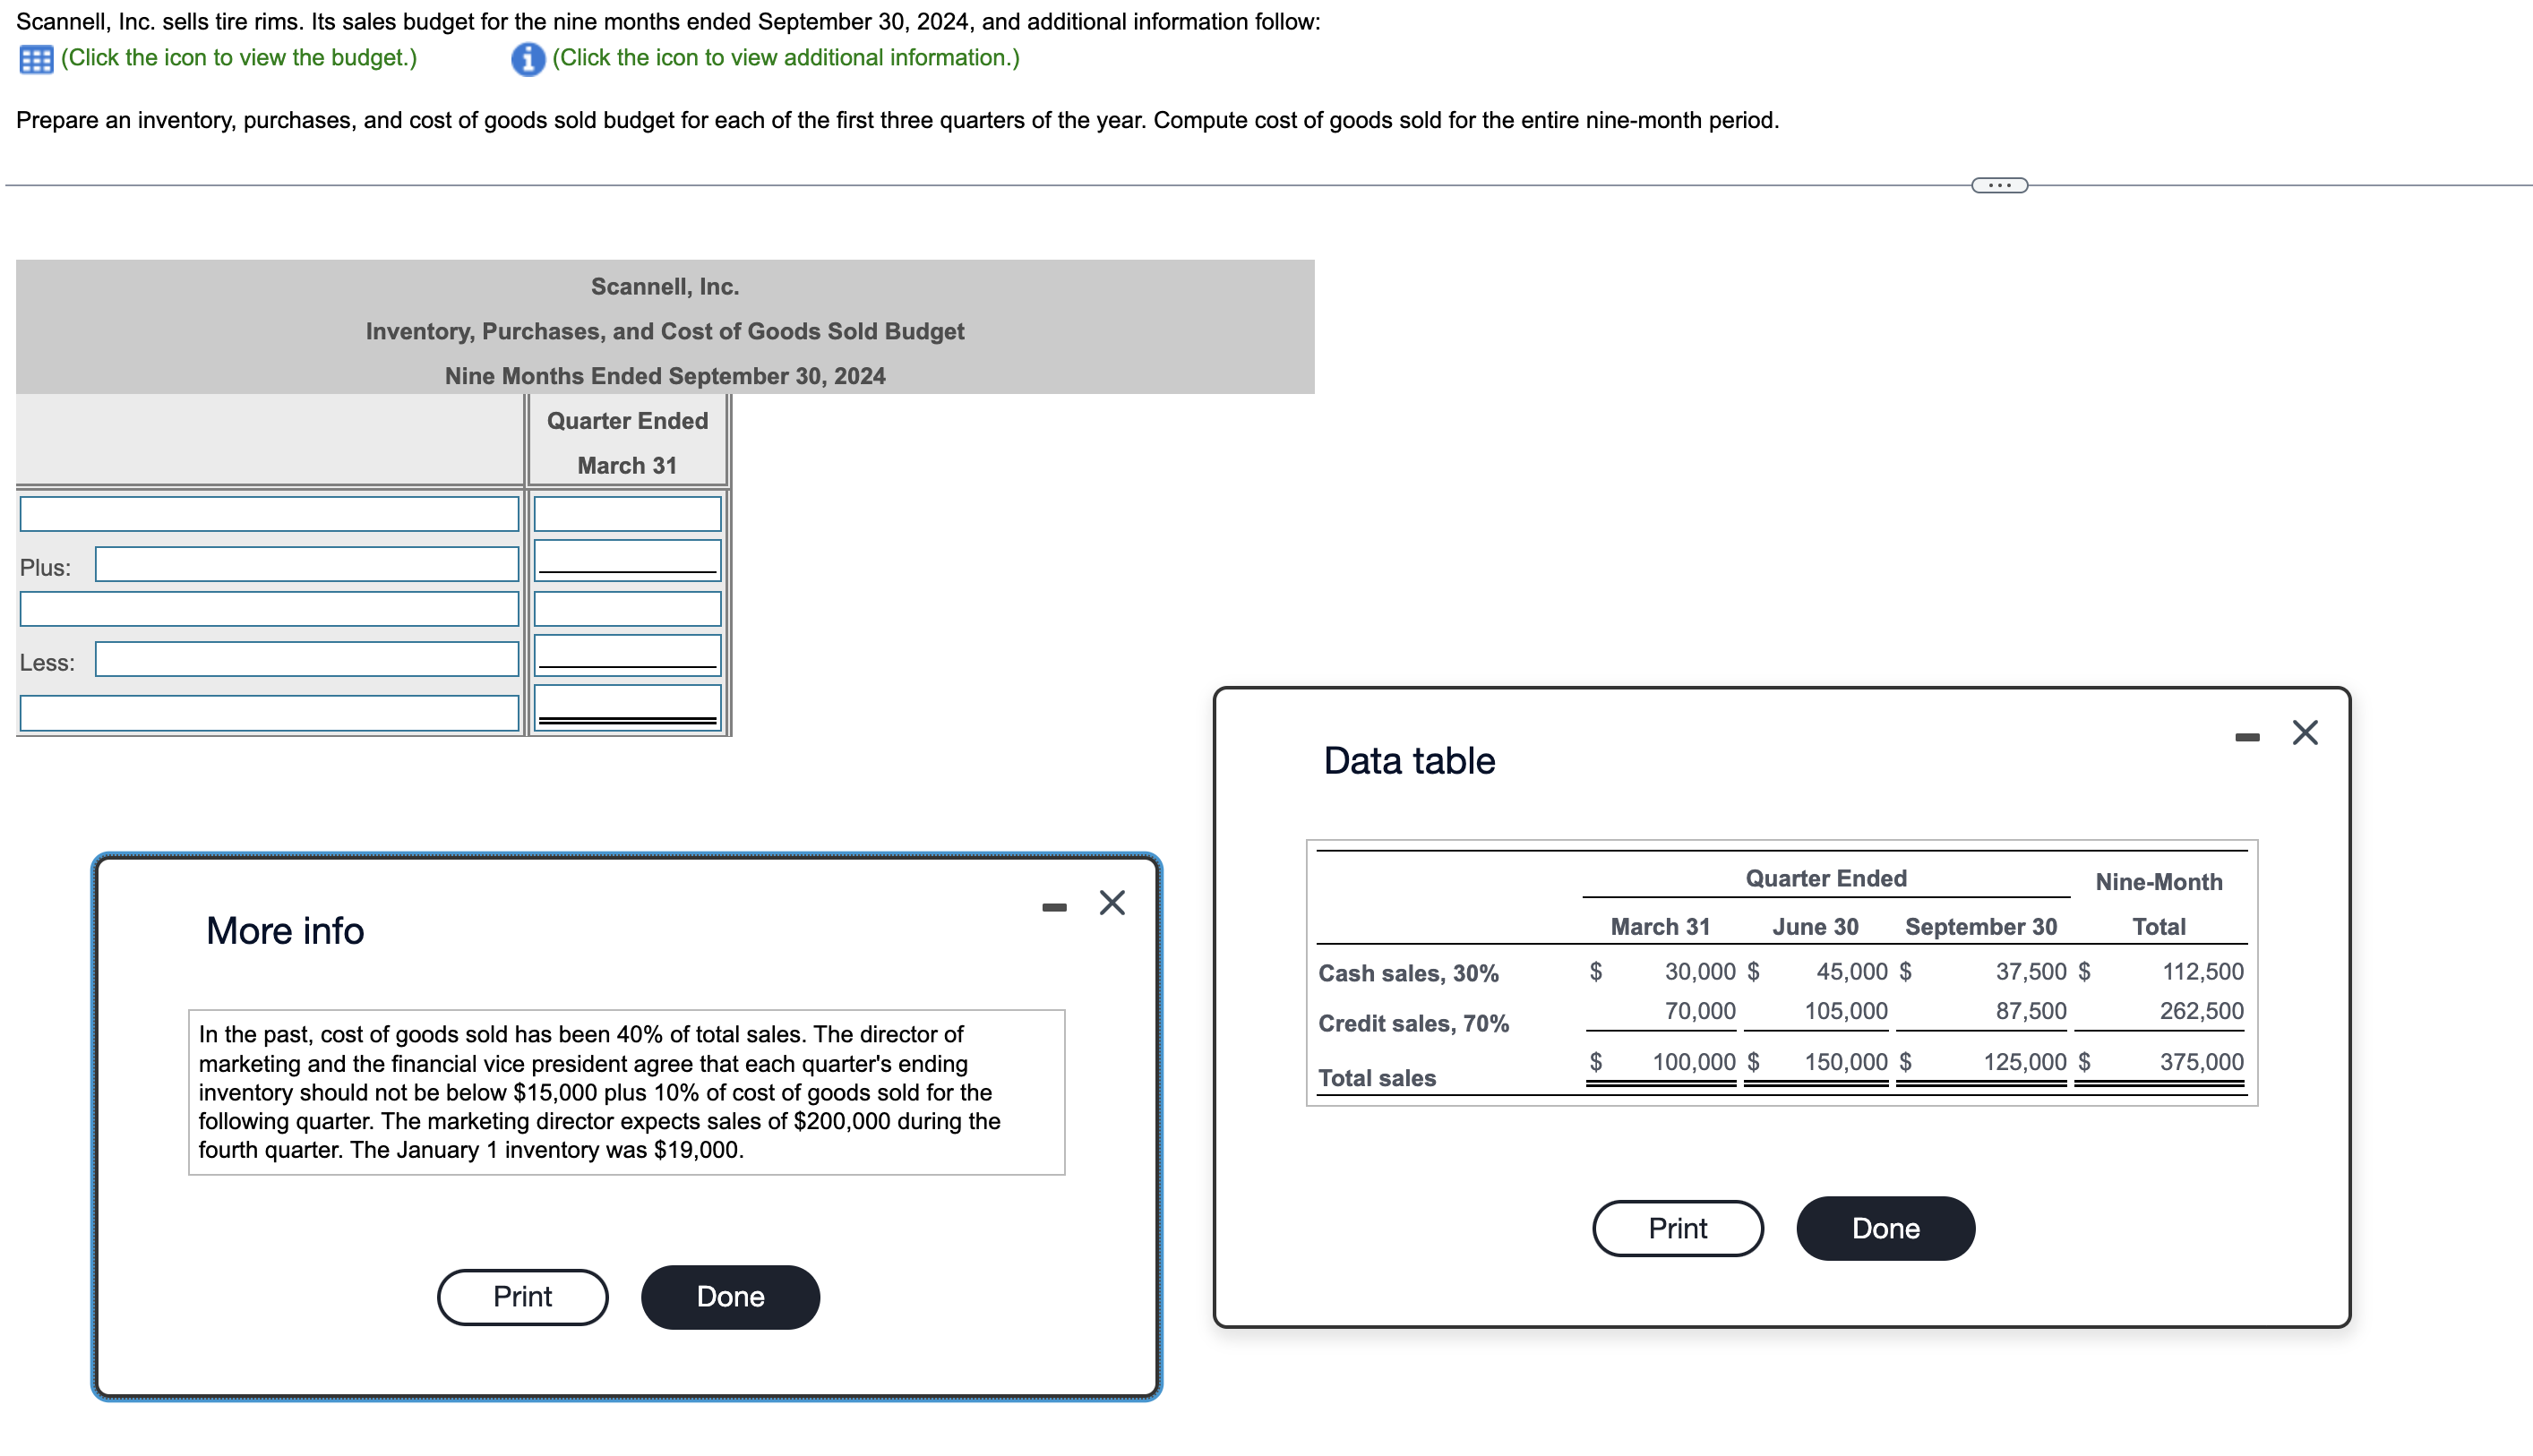Click Print button in Data table window
This screenshot has height=1456, width=2533.
coord(1677,1227)
